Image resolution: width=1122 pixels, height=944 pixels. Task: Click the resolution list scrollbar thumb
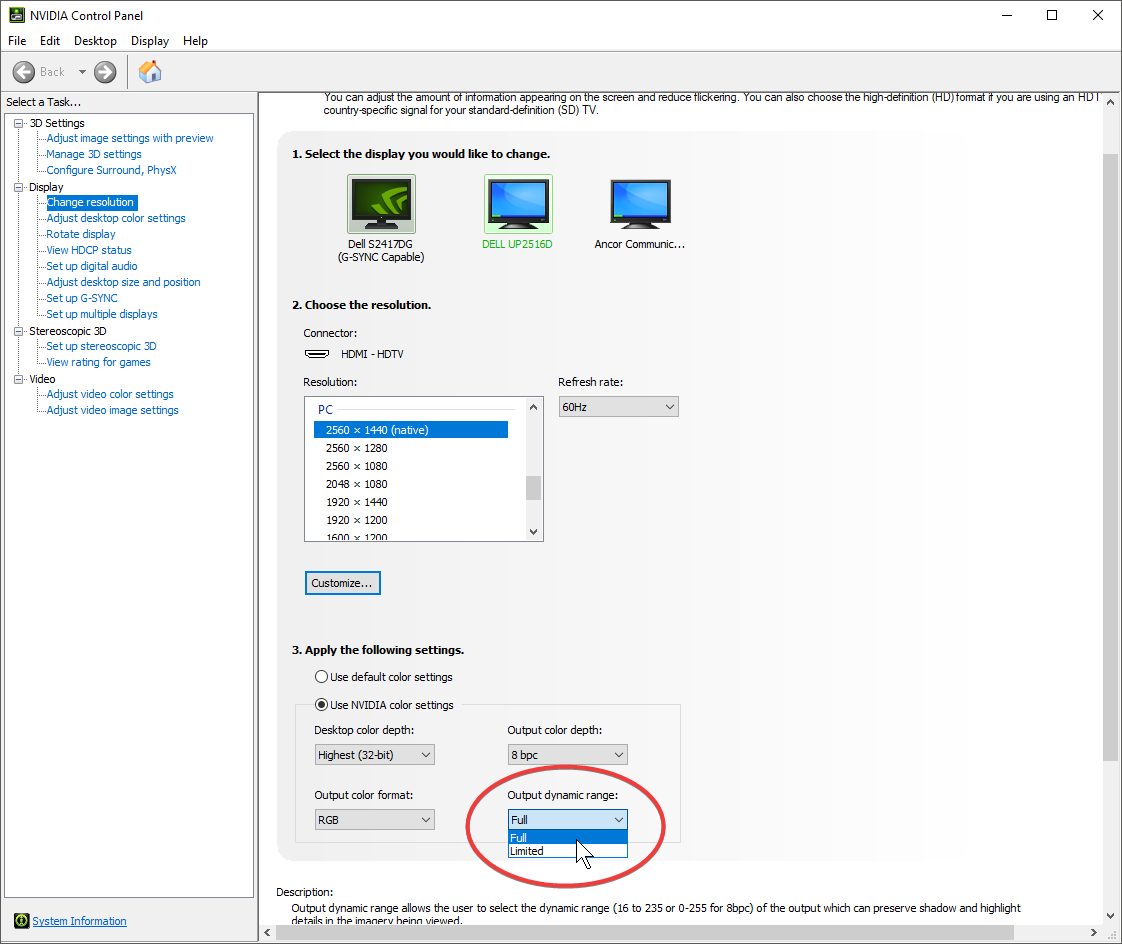(533, 488)
